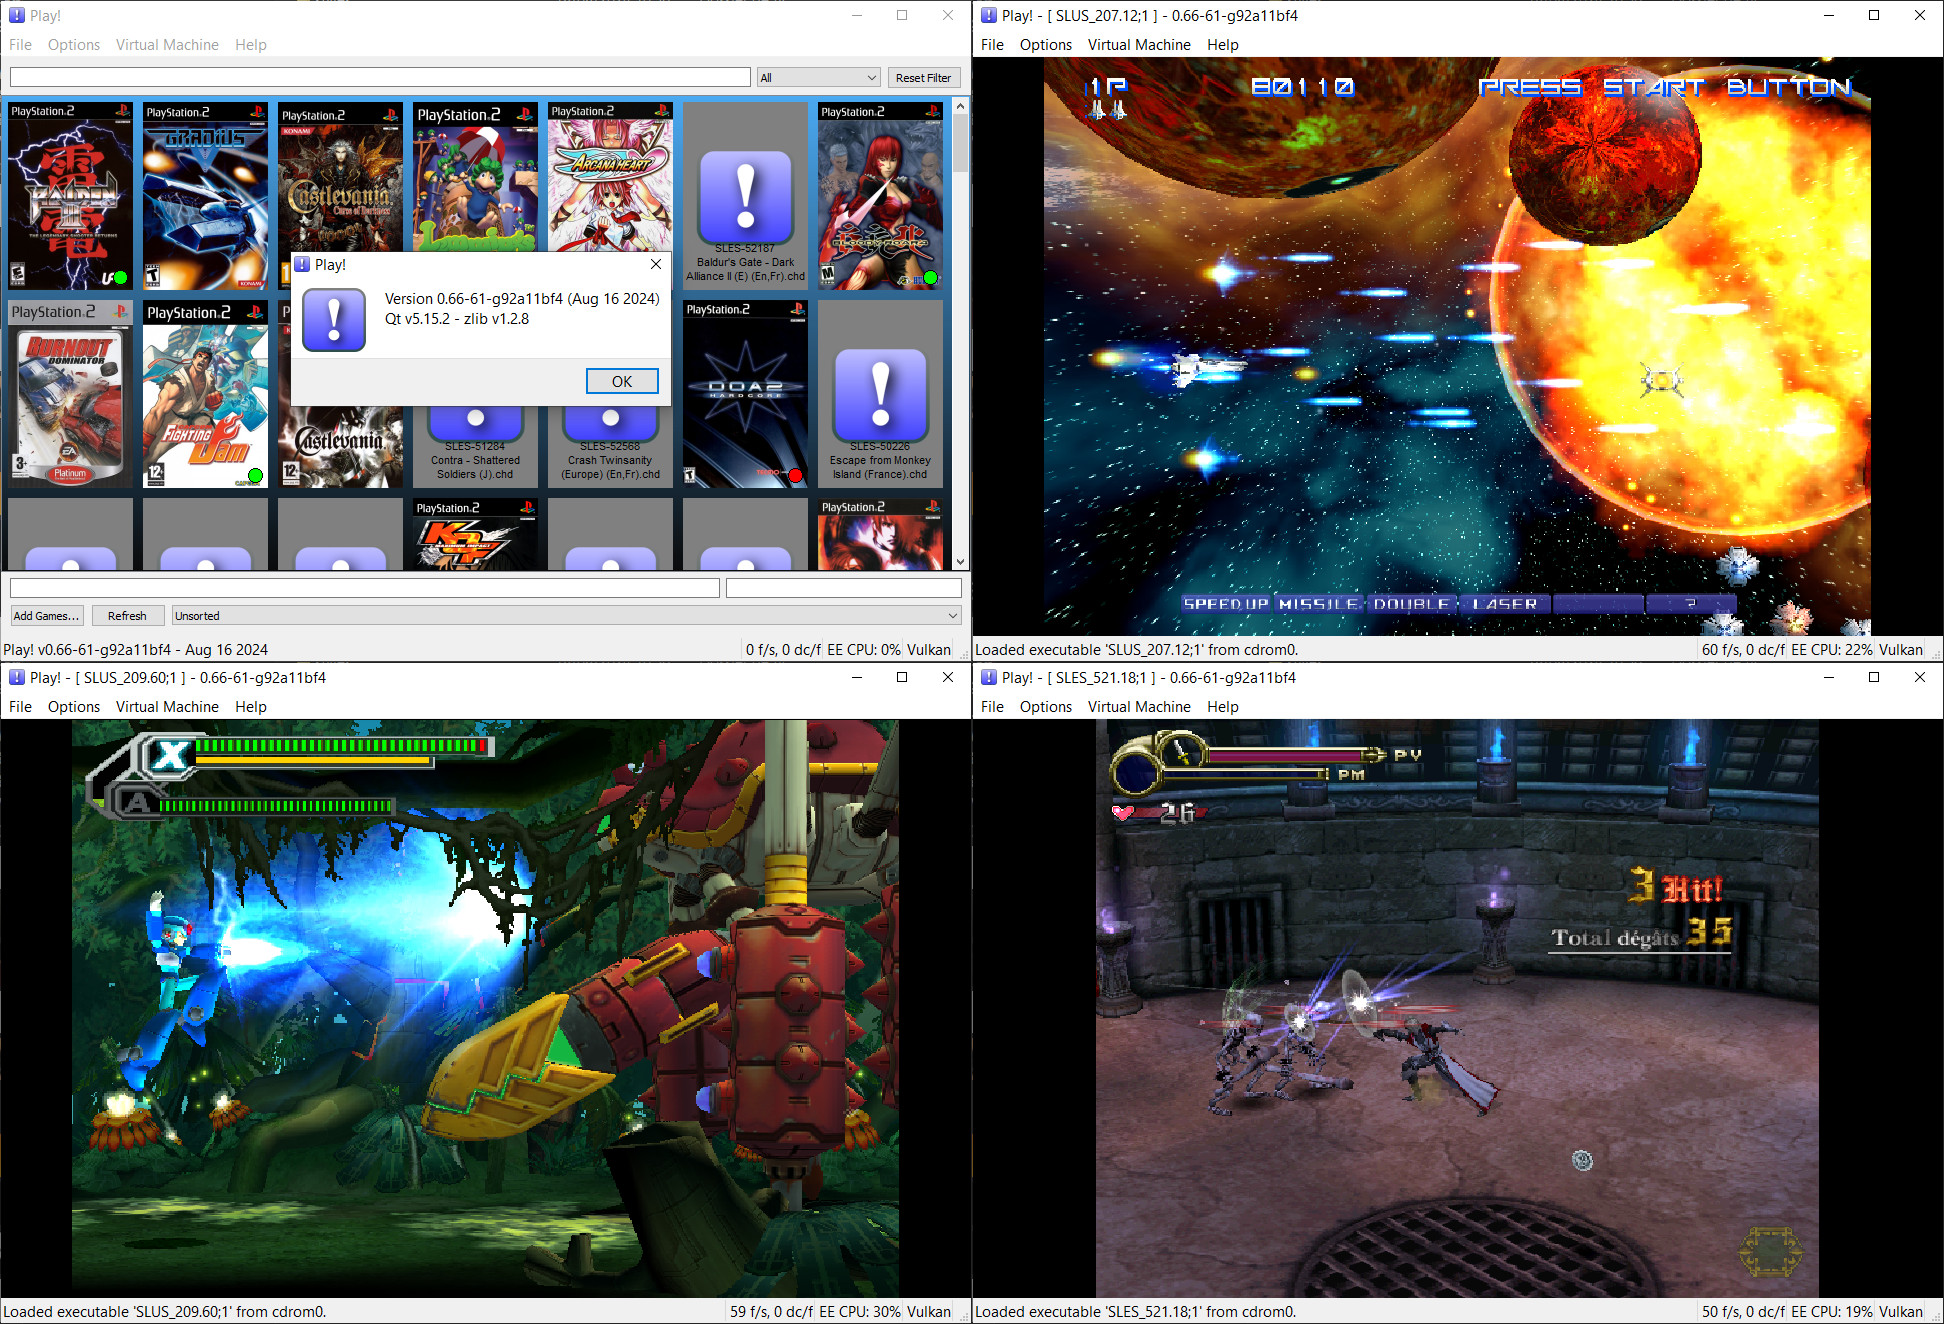Select the Gradius V game cover
Image resolution: width=1944 pixels, height=1324 pixels.
pyautogui.click(x=205, y=195)
